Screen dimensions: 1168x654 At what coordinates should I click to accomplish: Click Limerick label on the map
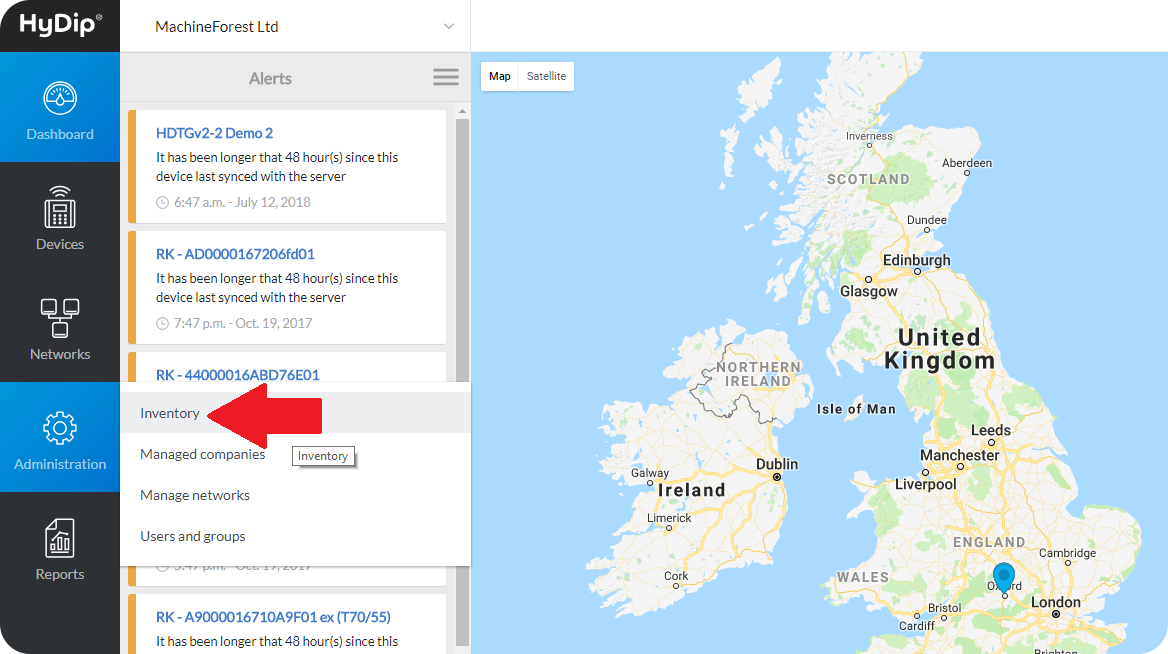tap(669, 518)
